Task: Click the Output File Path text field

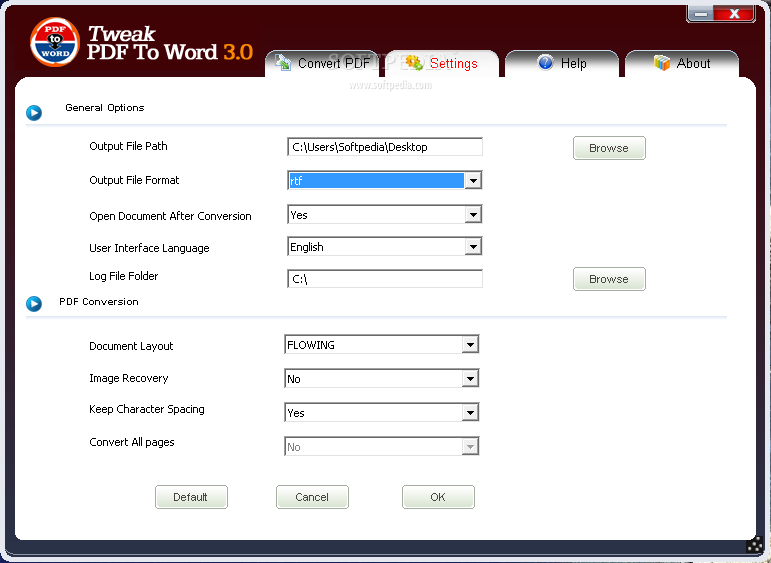Action: (x=385, y=147)
